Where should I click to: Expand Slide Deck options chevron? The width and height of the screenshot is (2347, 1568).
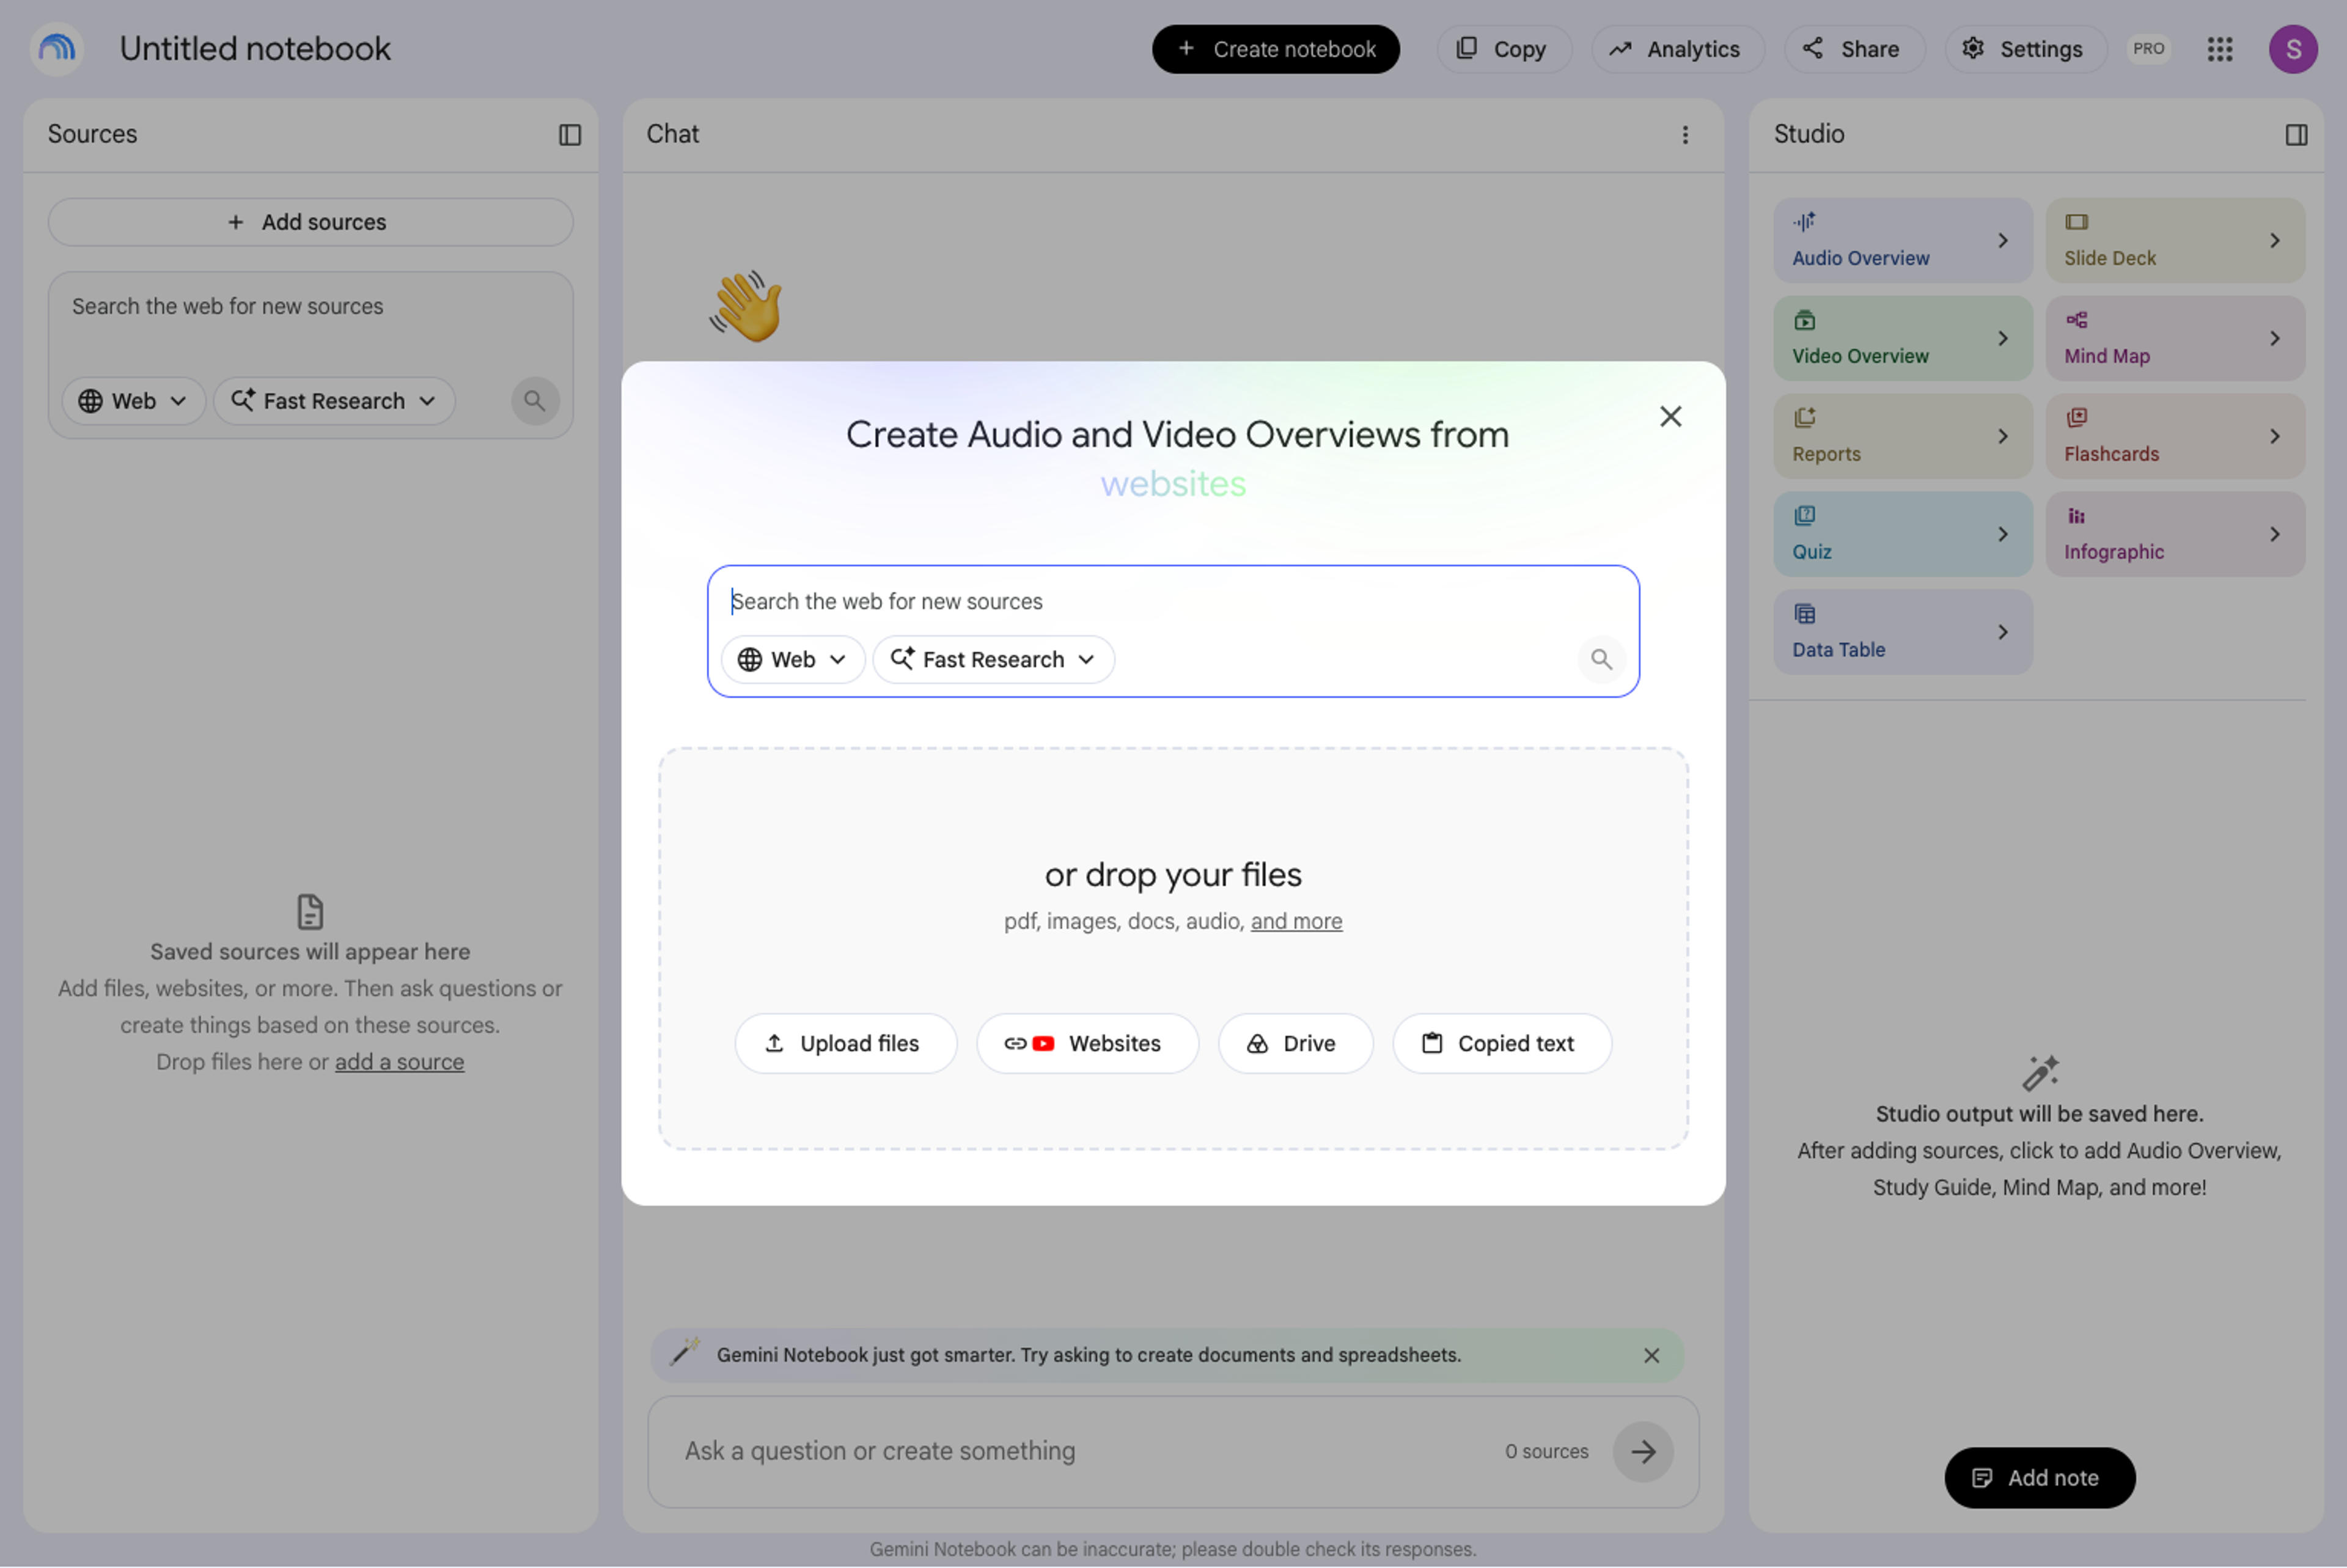tap(2275, 241)
